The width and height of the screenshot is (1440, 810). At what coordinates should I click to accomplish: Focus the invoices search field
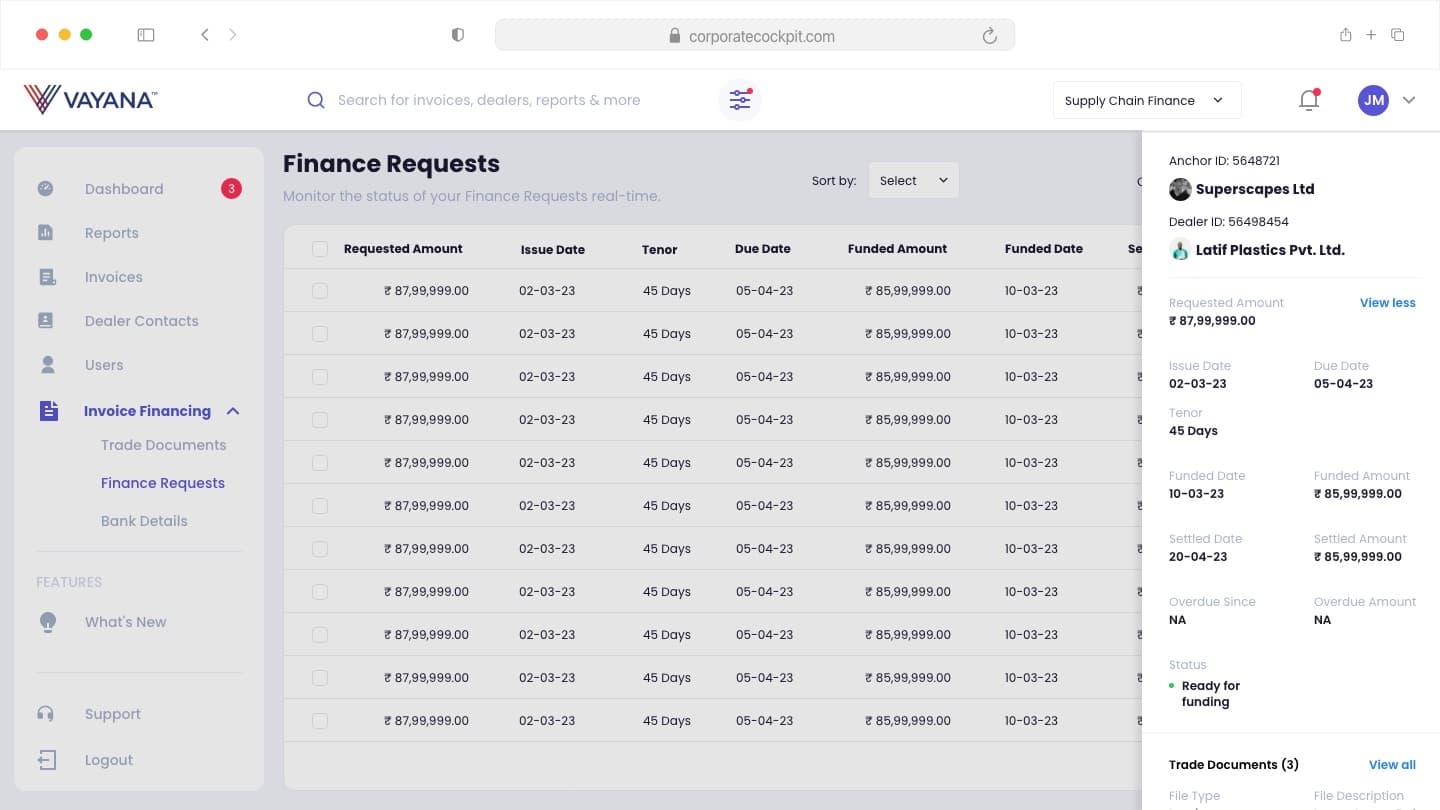pos(489,100)
